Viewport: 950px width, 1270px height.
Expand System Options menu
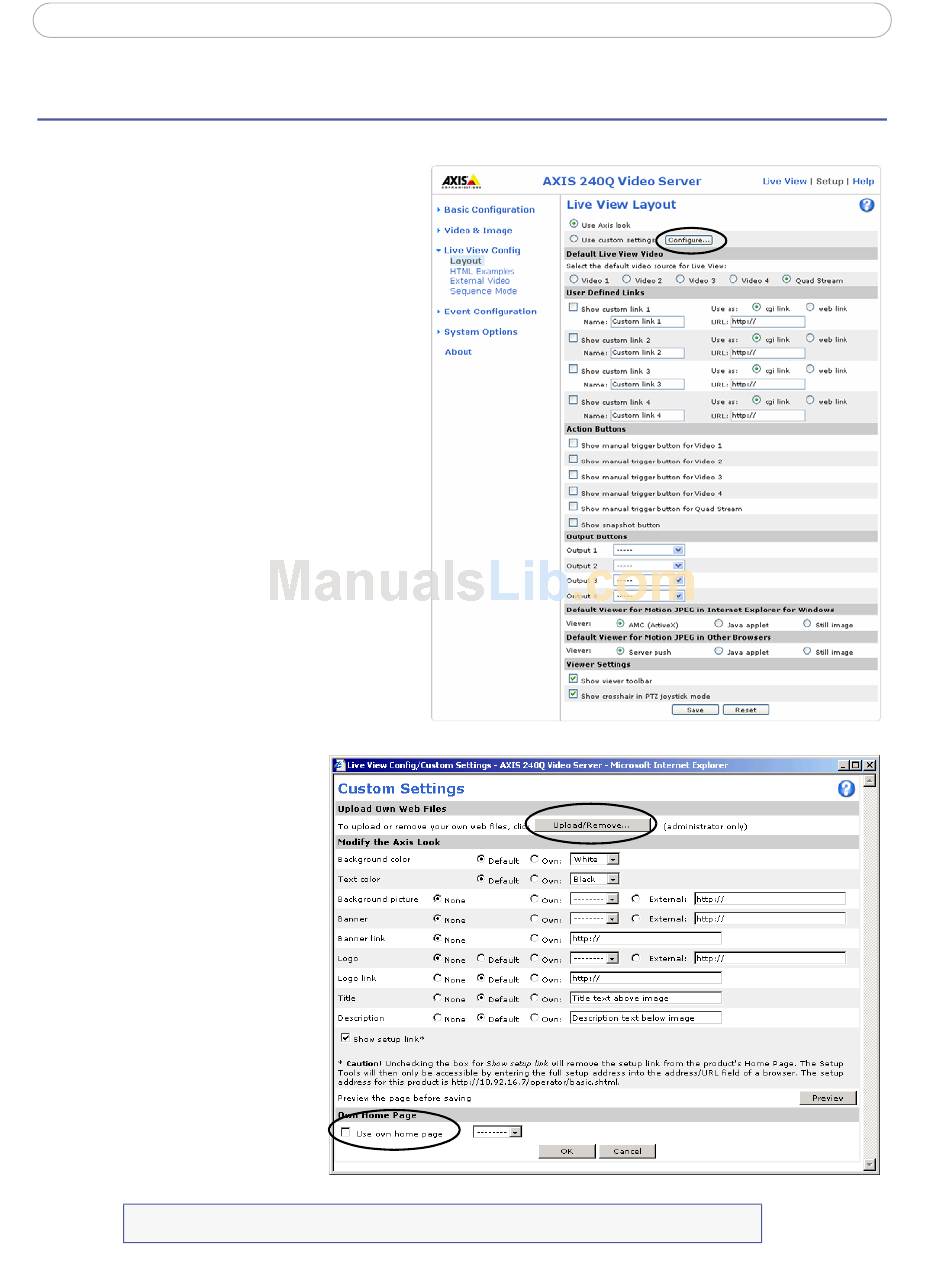pyautogui.click(x=481, y=332)
